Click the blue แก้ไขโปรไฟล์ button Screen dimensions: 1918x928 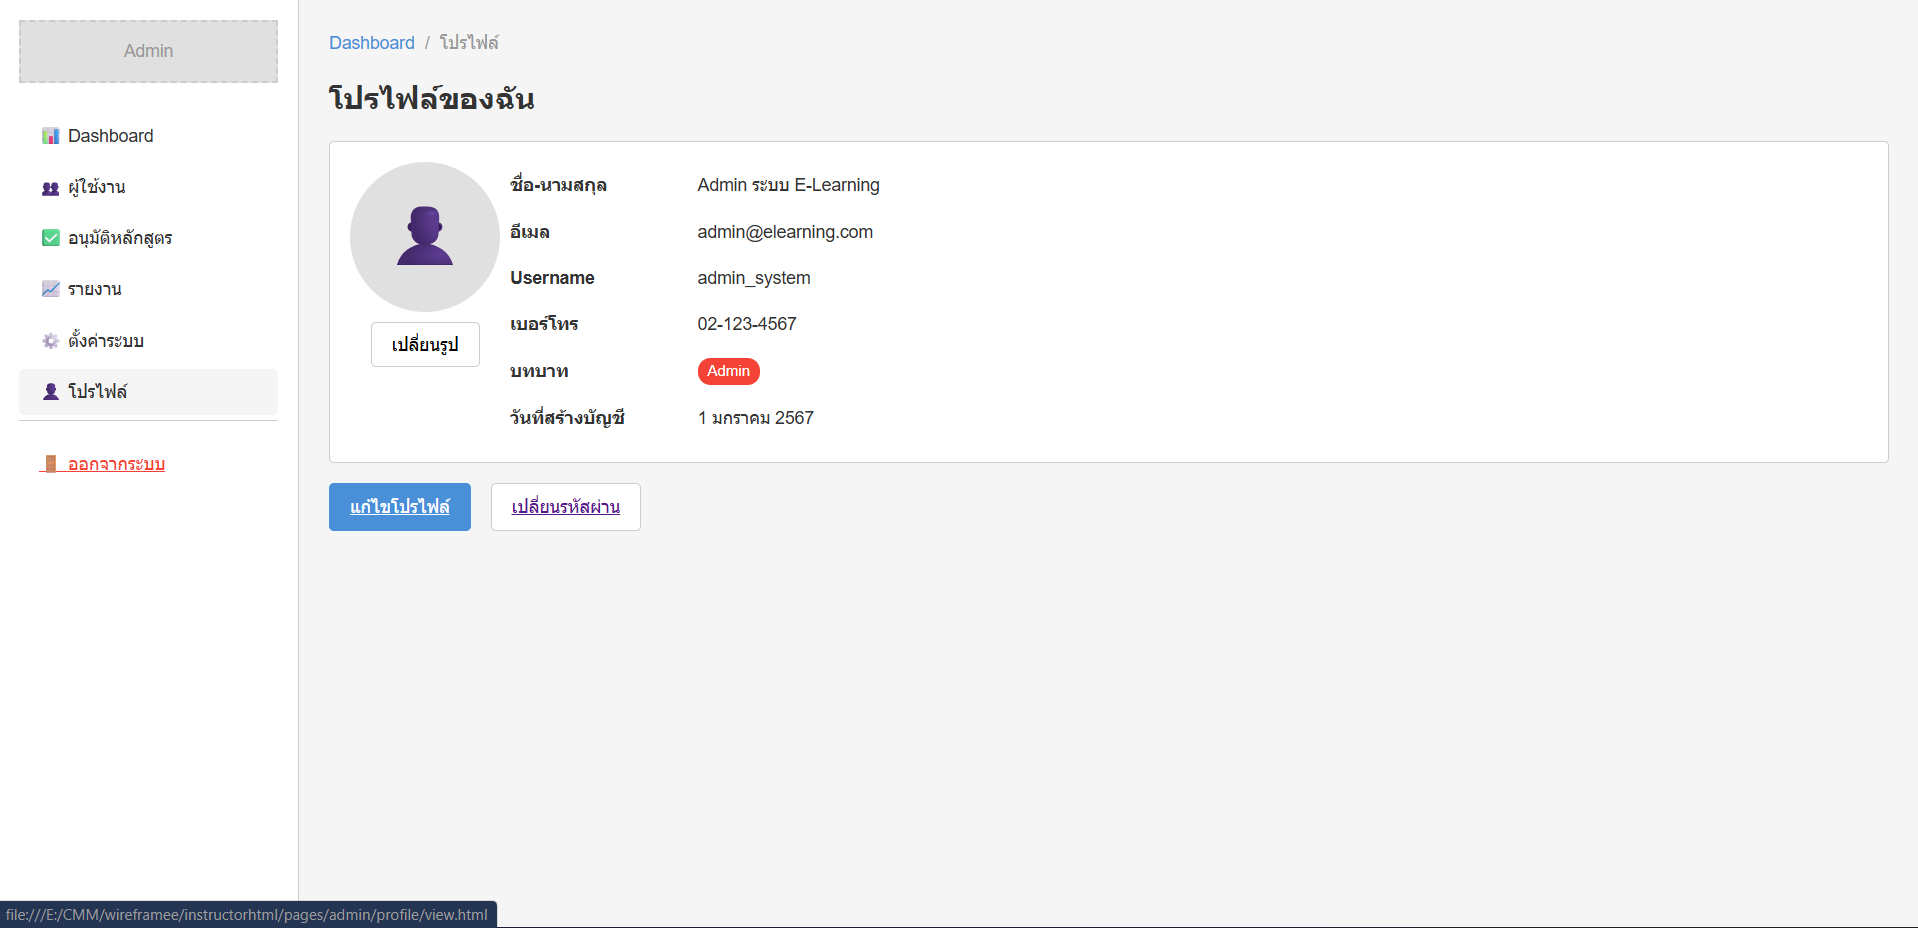coord(399,507)
